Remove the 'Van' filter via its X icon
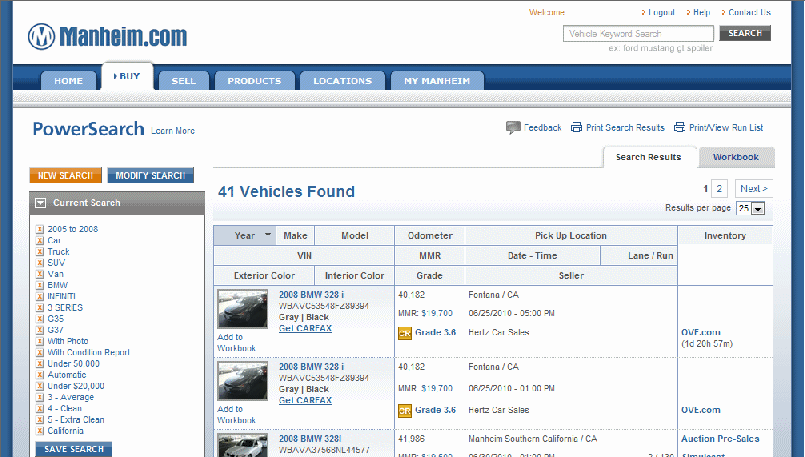The height and width of the screenshot is (457, 805). point(40,274)
